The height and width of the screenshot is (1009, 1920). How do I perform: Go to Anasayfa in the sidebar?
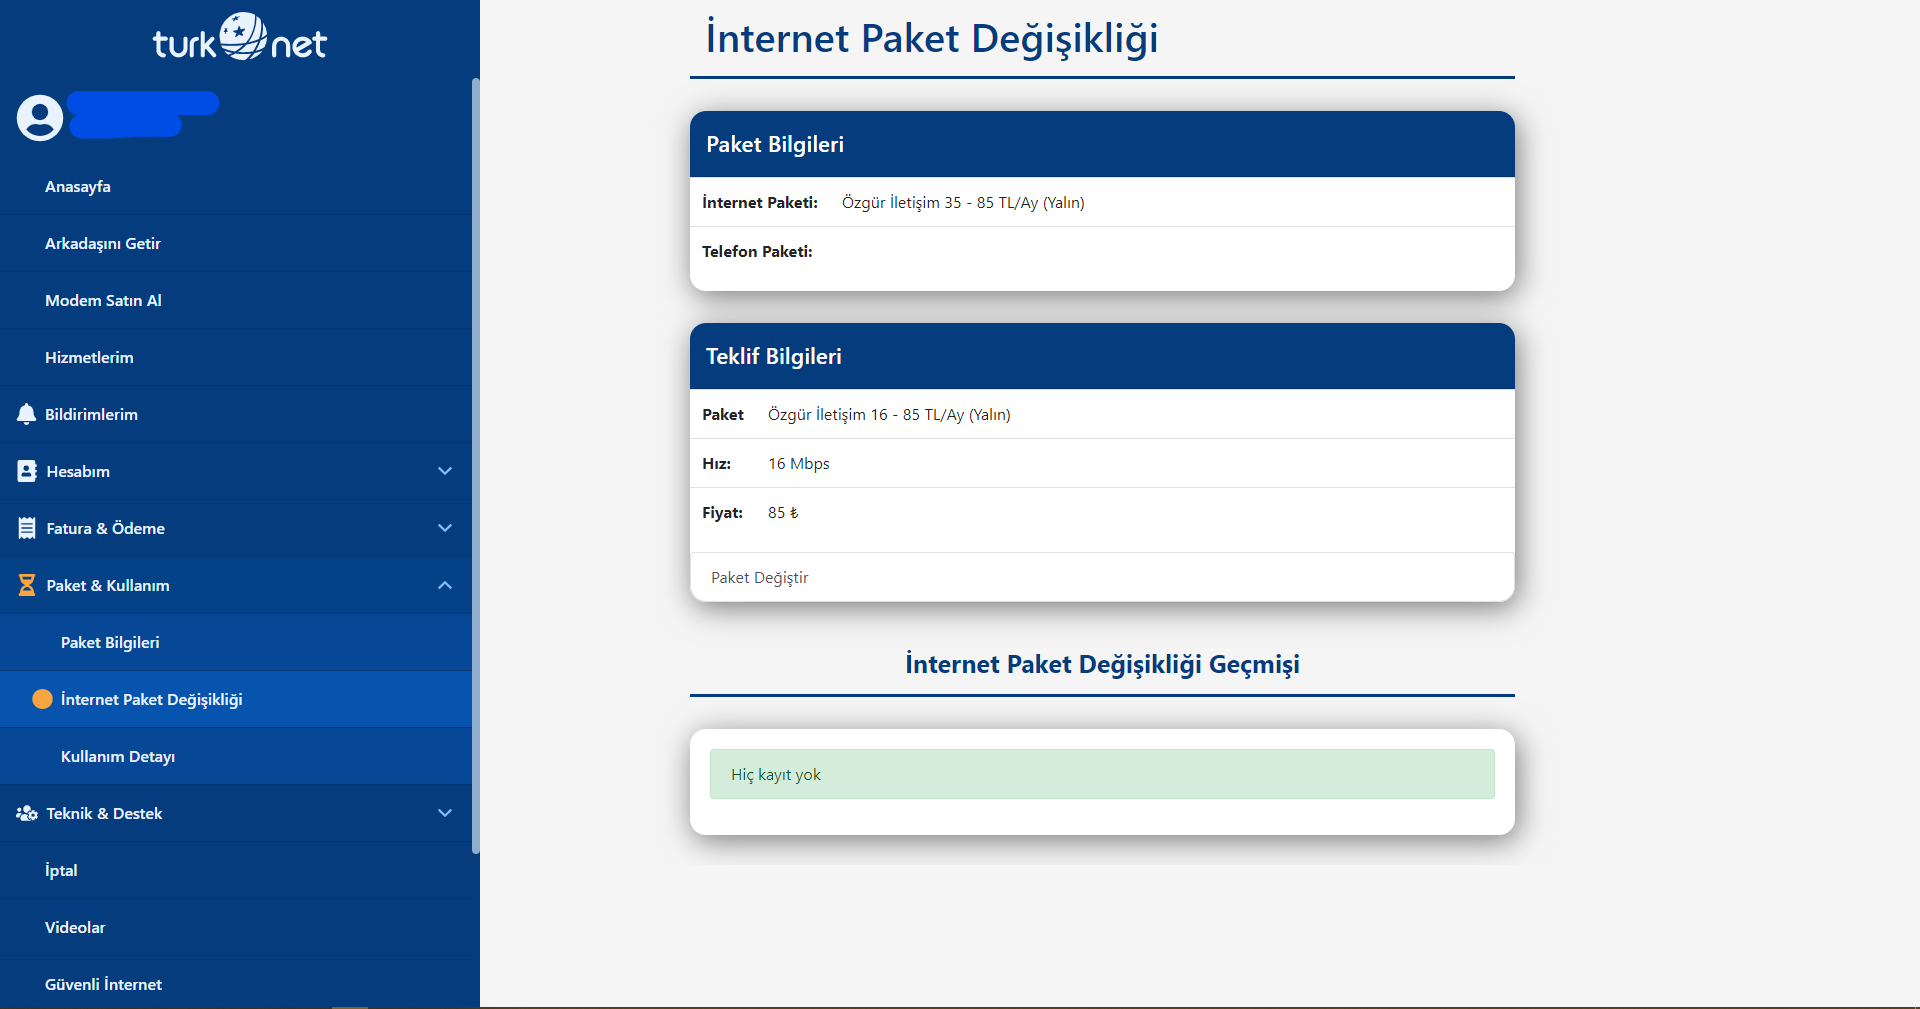click(78, 187)
